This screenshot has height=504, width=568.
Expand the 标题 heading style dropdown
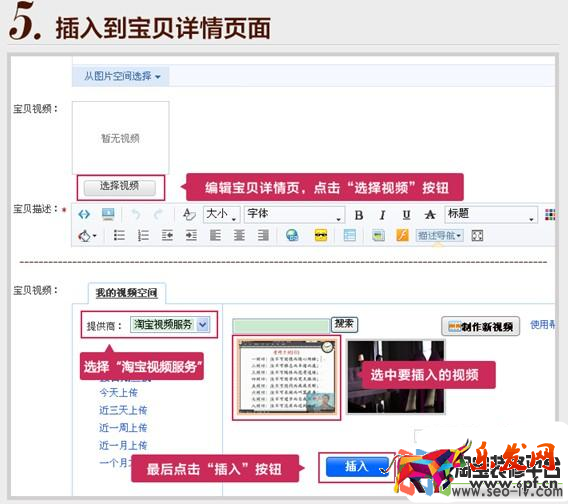pyautogui.click(x=491, y=214)
